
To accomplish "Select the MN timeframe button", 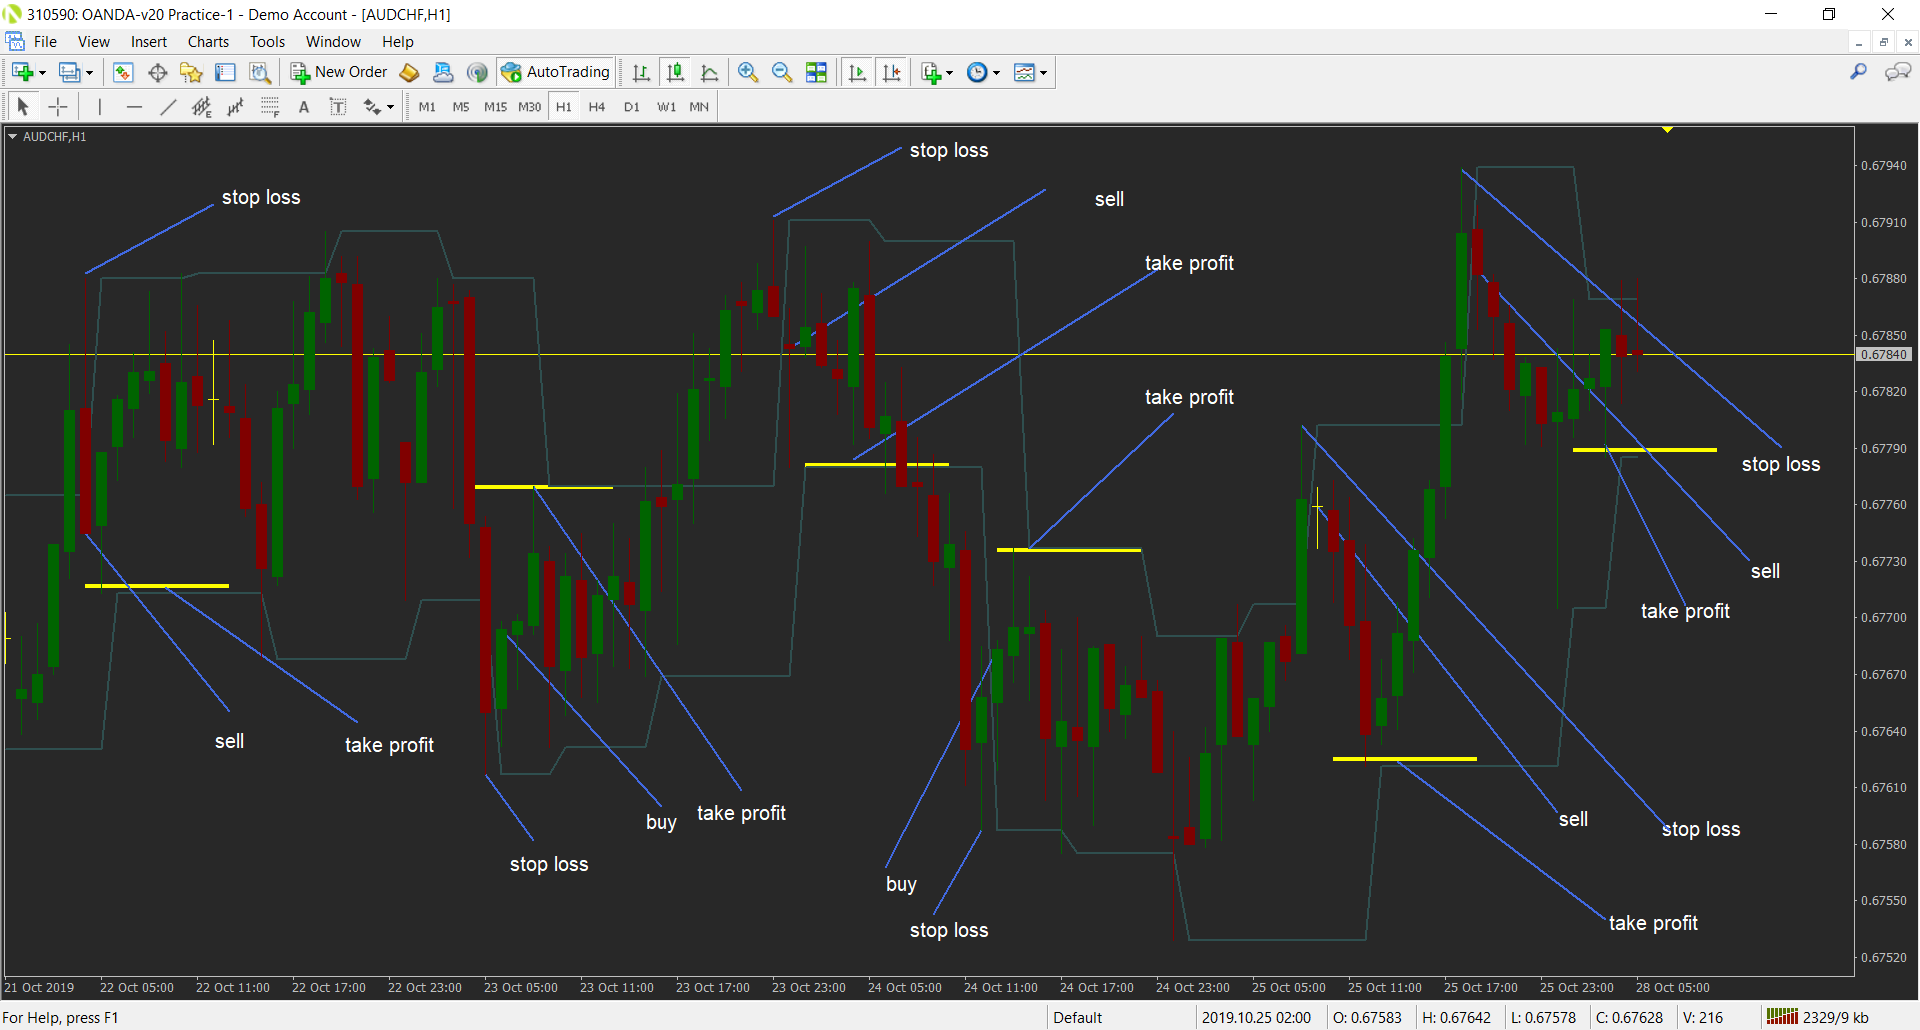I will [x=699, y=107].
